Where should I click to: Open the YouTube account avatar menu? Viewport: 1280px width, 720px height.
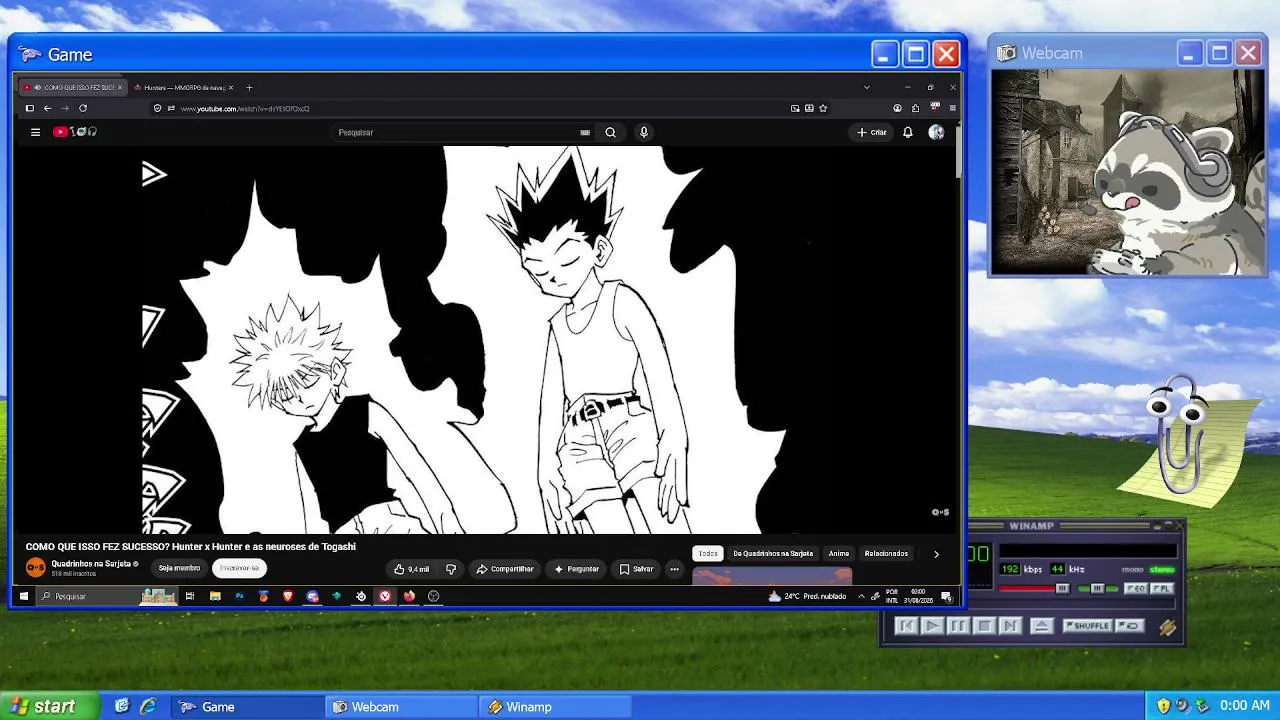pyautogui.click(x=936, y=132)
